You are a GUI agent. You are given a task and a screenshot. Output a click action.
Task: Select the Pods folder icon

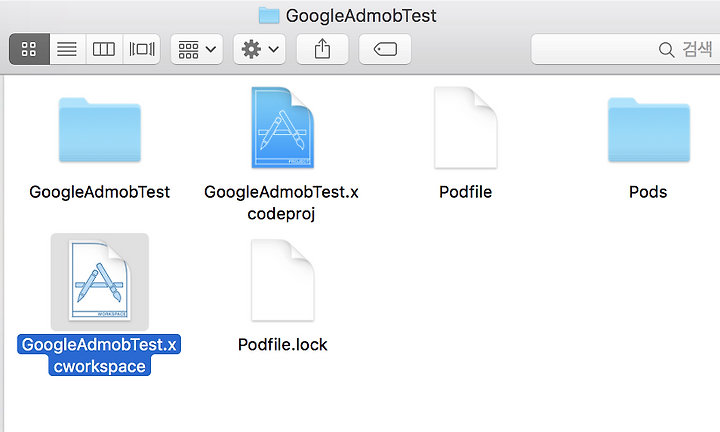[x=649, y=130]
